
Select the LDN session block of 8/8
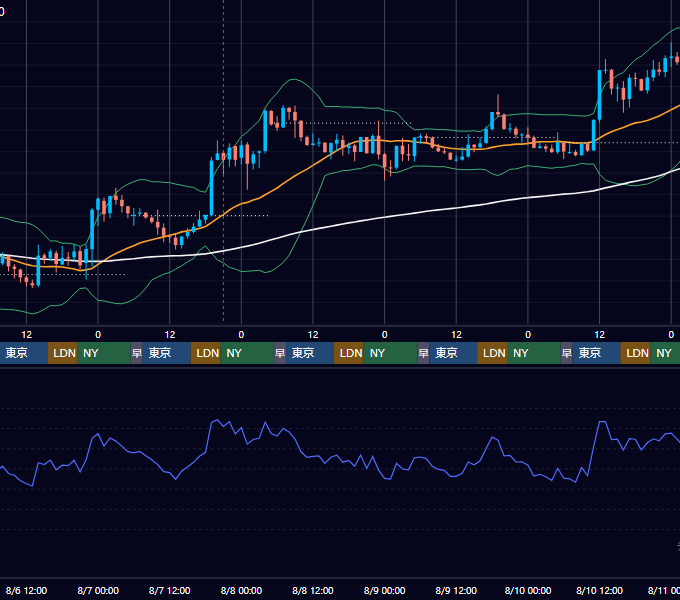349,353
